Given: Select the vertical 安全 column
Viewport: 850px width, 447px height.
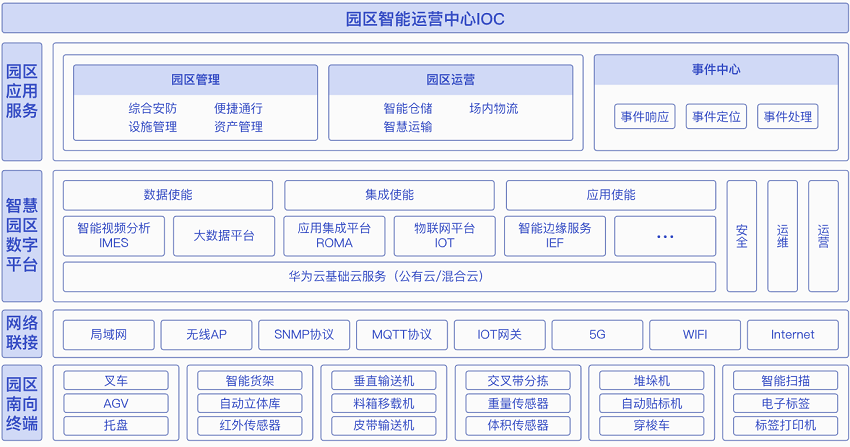Looking at the screenshot, I should point(742,236).
